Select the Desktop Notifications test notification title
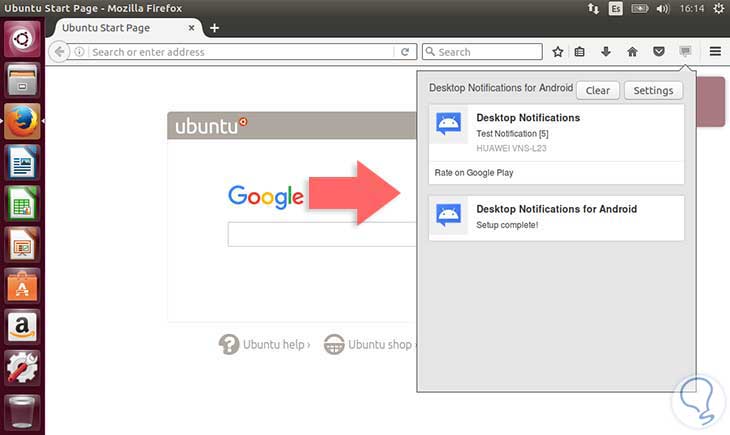This screenshot has height=435, width=730. 528,118
